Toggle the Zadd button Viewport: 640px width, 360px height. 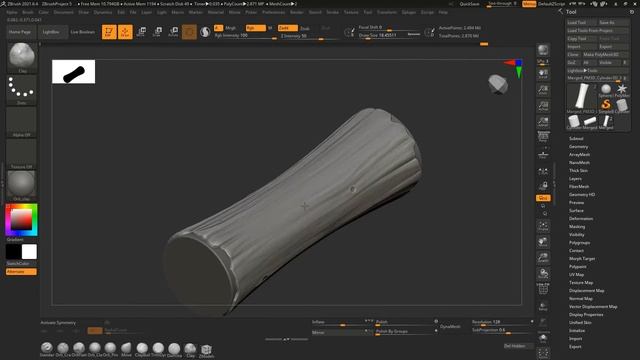pos(288,28)
